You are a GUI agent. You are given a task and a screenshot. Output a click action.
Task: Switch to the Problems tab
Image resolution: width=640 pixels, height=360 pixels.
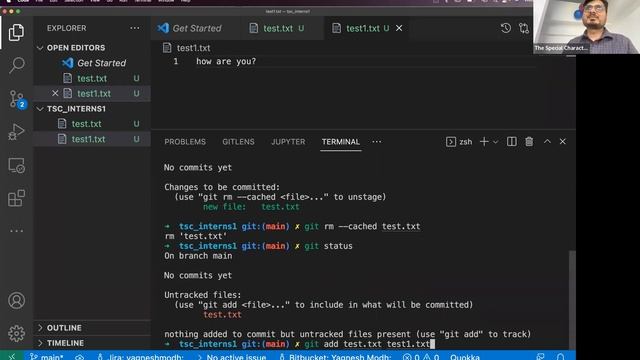click(185, 142)
